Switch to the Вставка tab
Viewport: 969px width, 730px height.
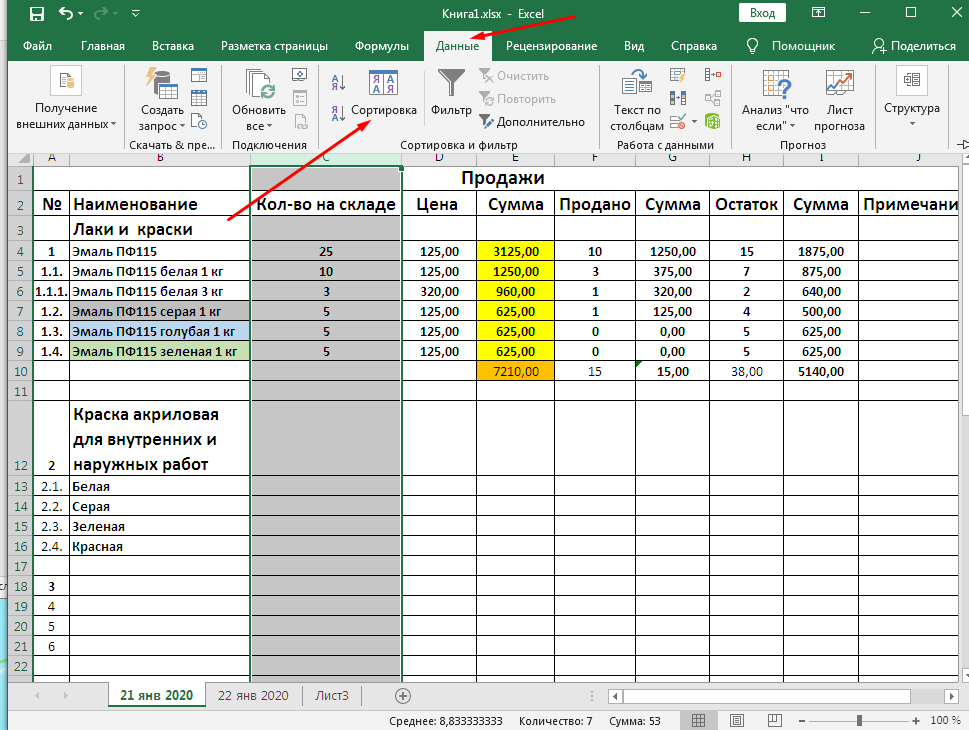pyautogui.click(x=172, y=46)
